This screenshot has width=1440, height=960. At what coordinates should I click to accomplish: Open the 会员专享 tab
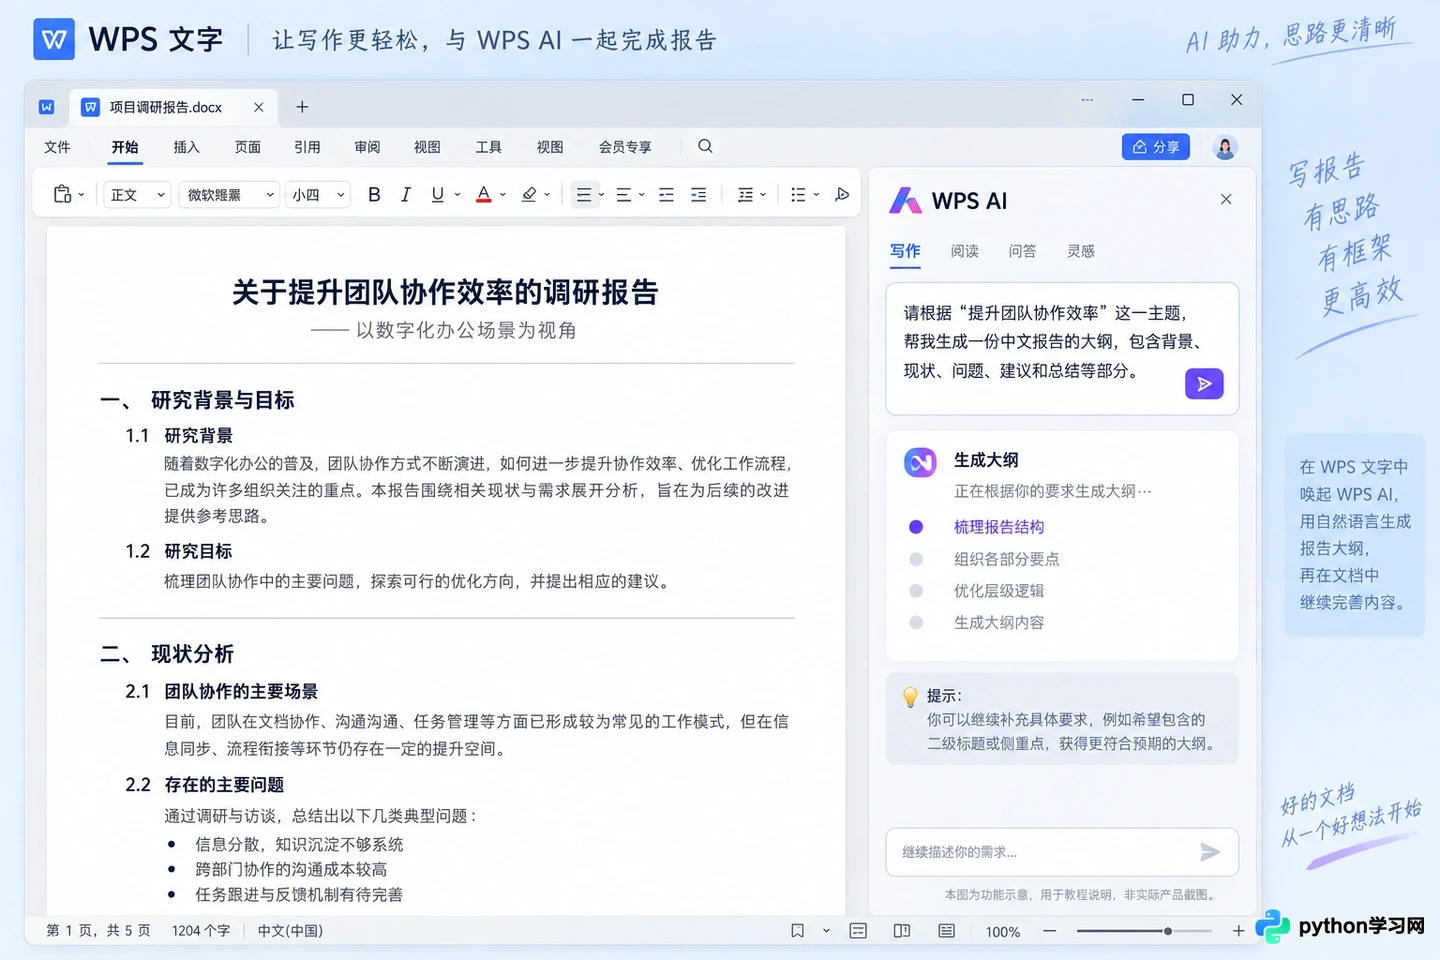tap(625, 147)
